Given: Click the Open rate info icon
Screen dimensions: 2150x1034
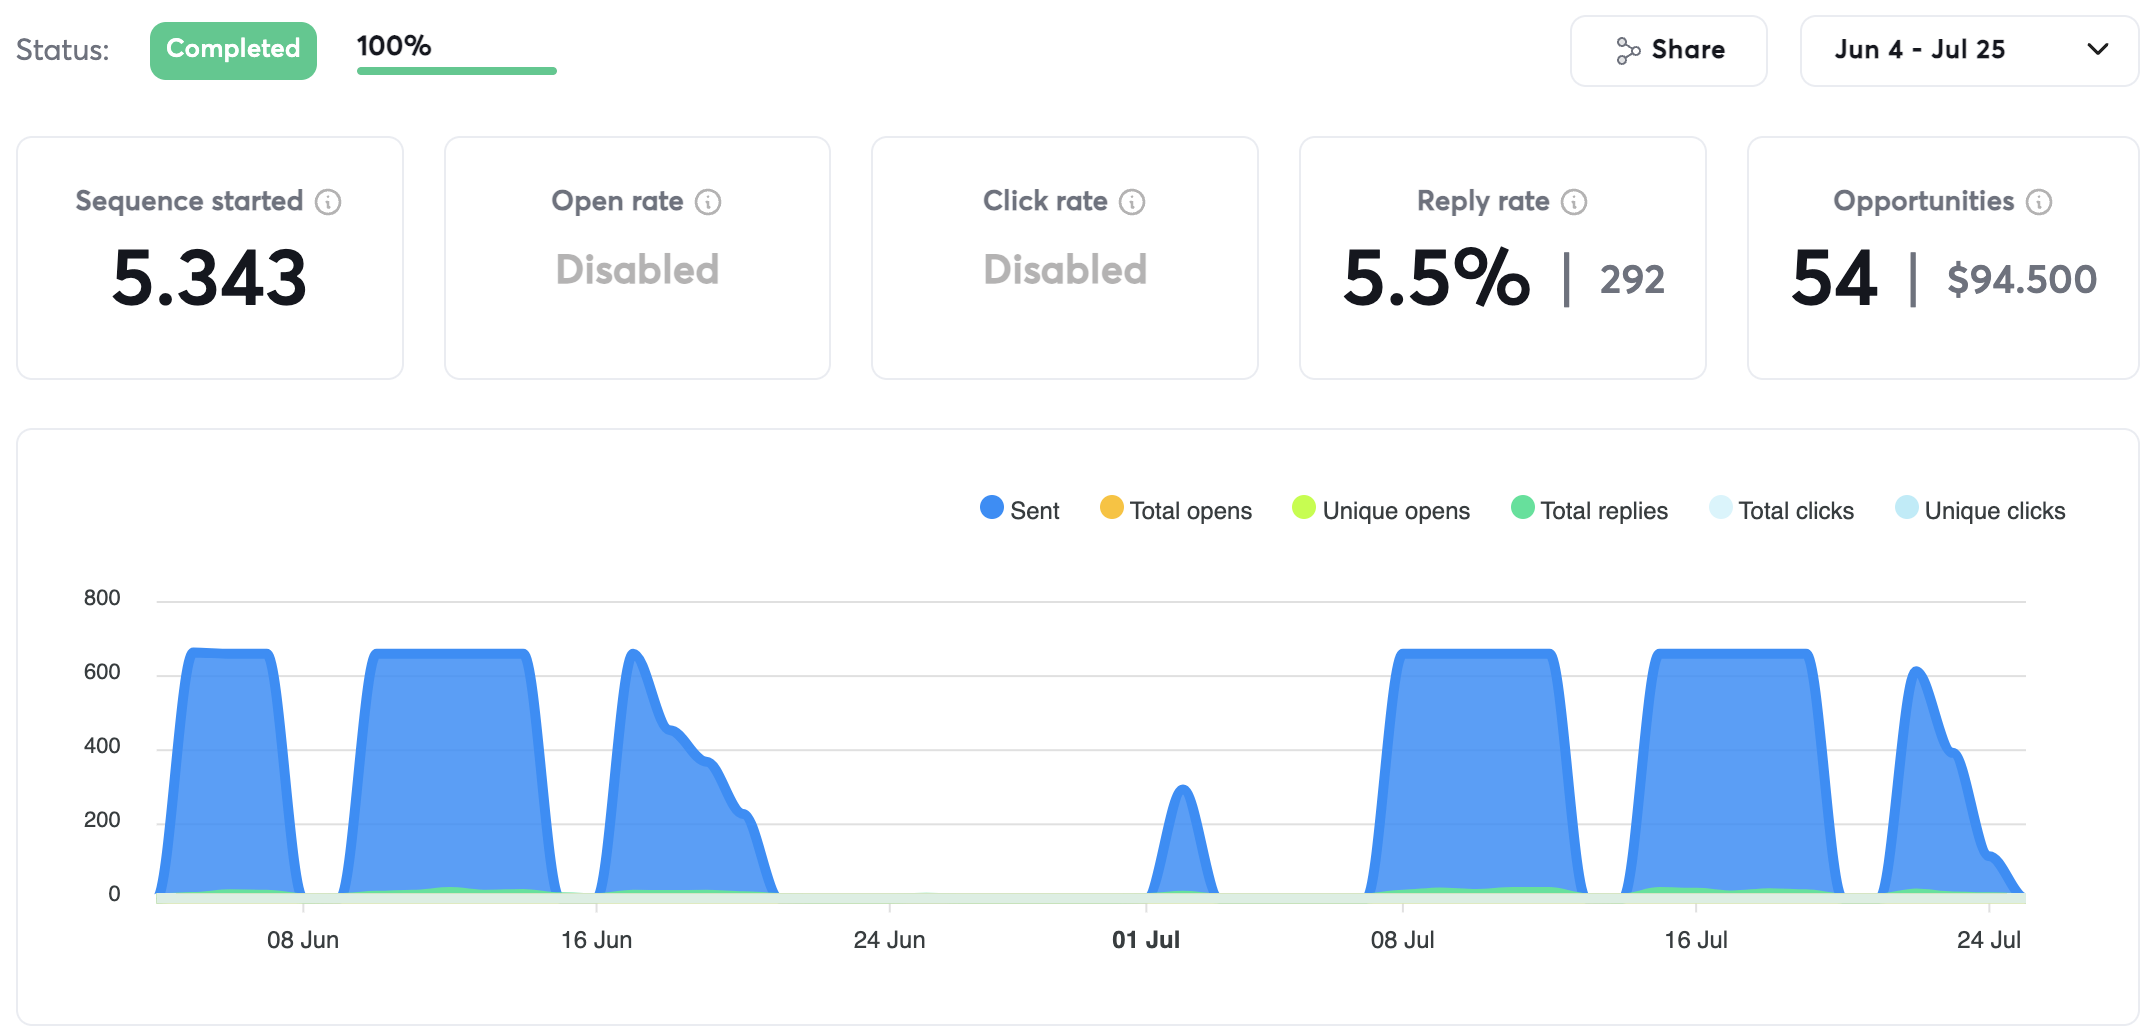Looking at the screenshot, I should [708, 202].
